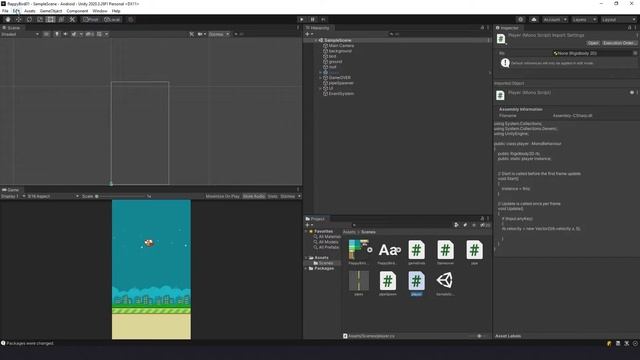Open the Window menu
This screenshot has height=360, width=640.
coord(100,11)
